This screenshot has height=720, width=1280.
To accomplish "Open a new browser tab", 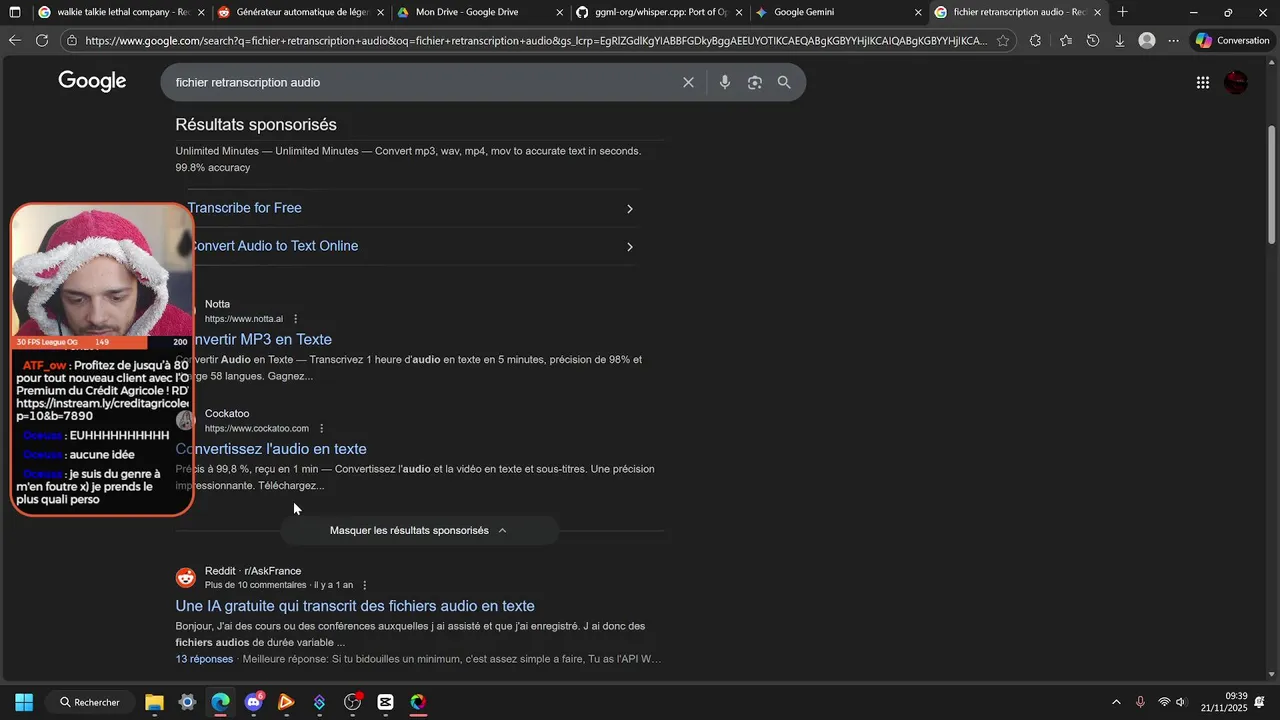I will [1123, 12].
